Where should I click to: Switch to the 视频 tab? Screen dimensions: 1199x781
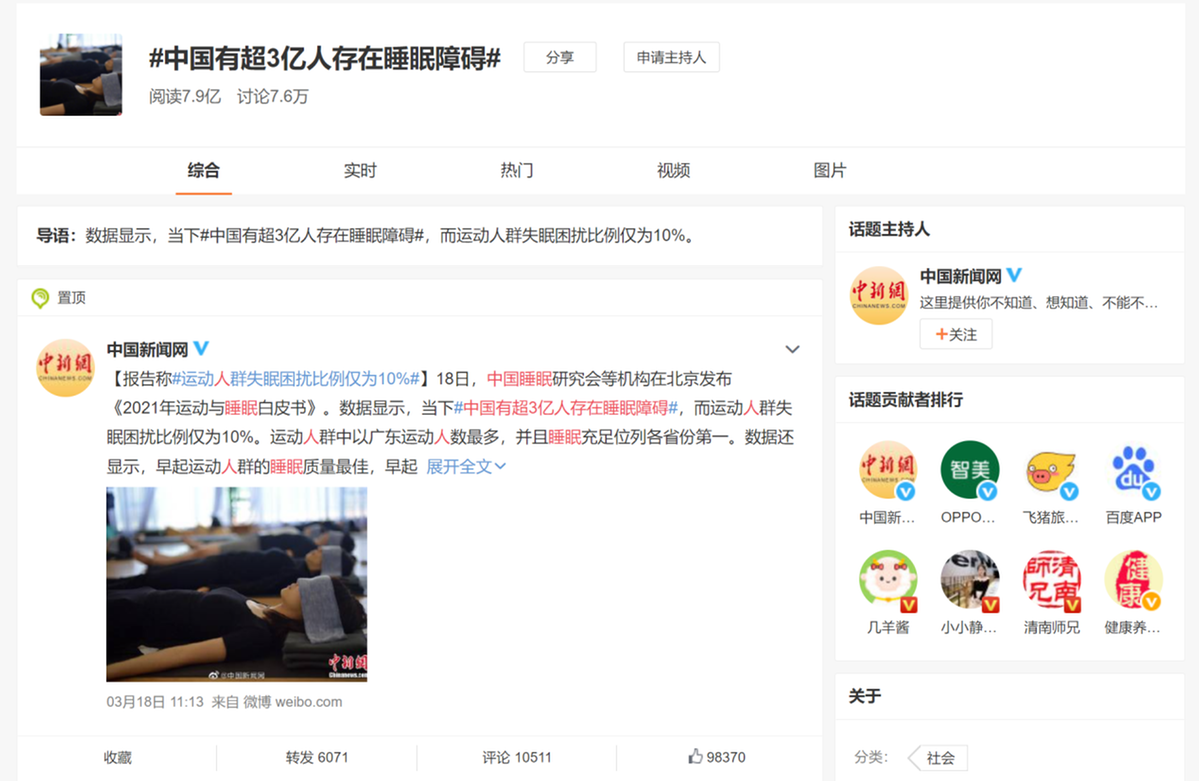[x=674, y=170]
